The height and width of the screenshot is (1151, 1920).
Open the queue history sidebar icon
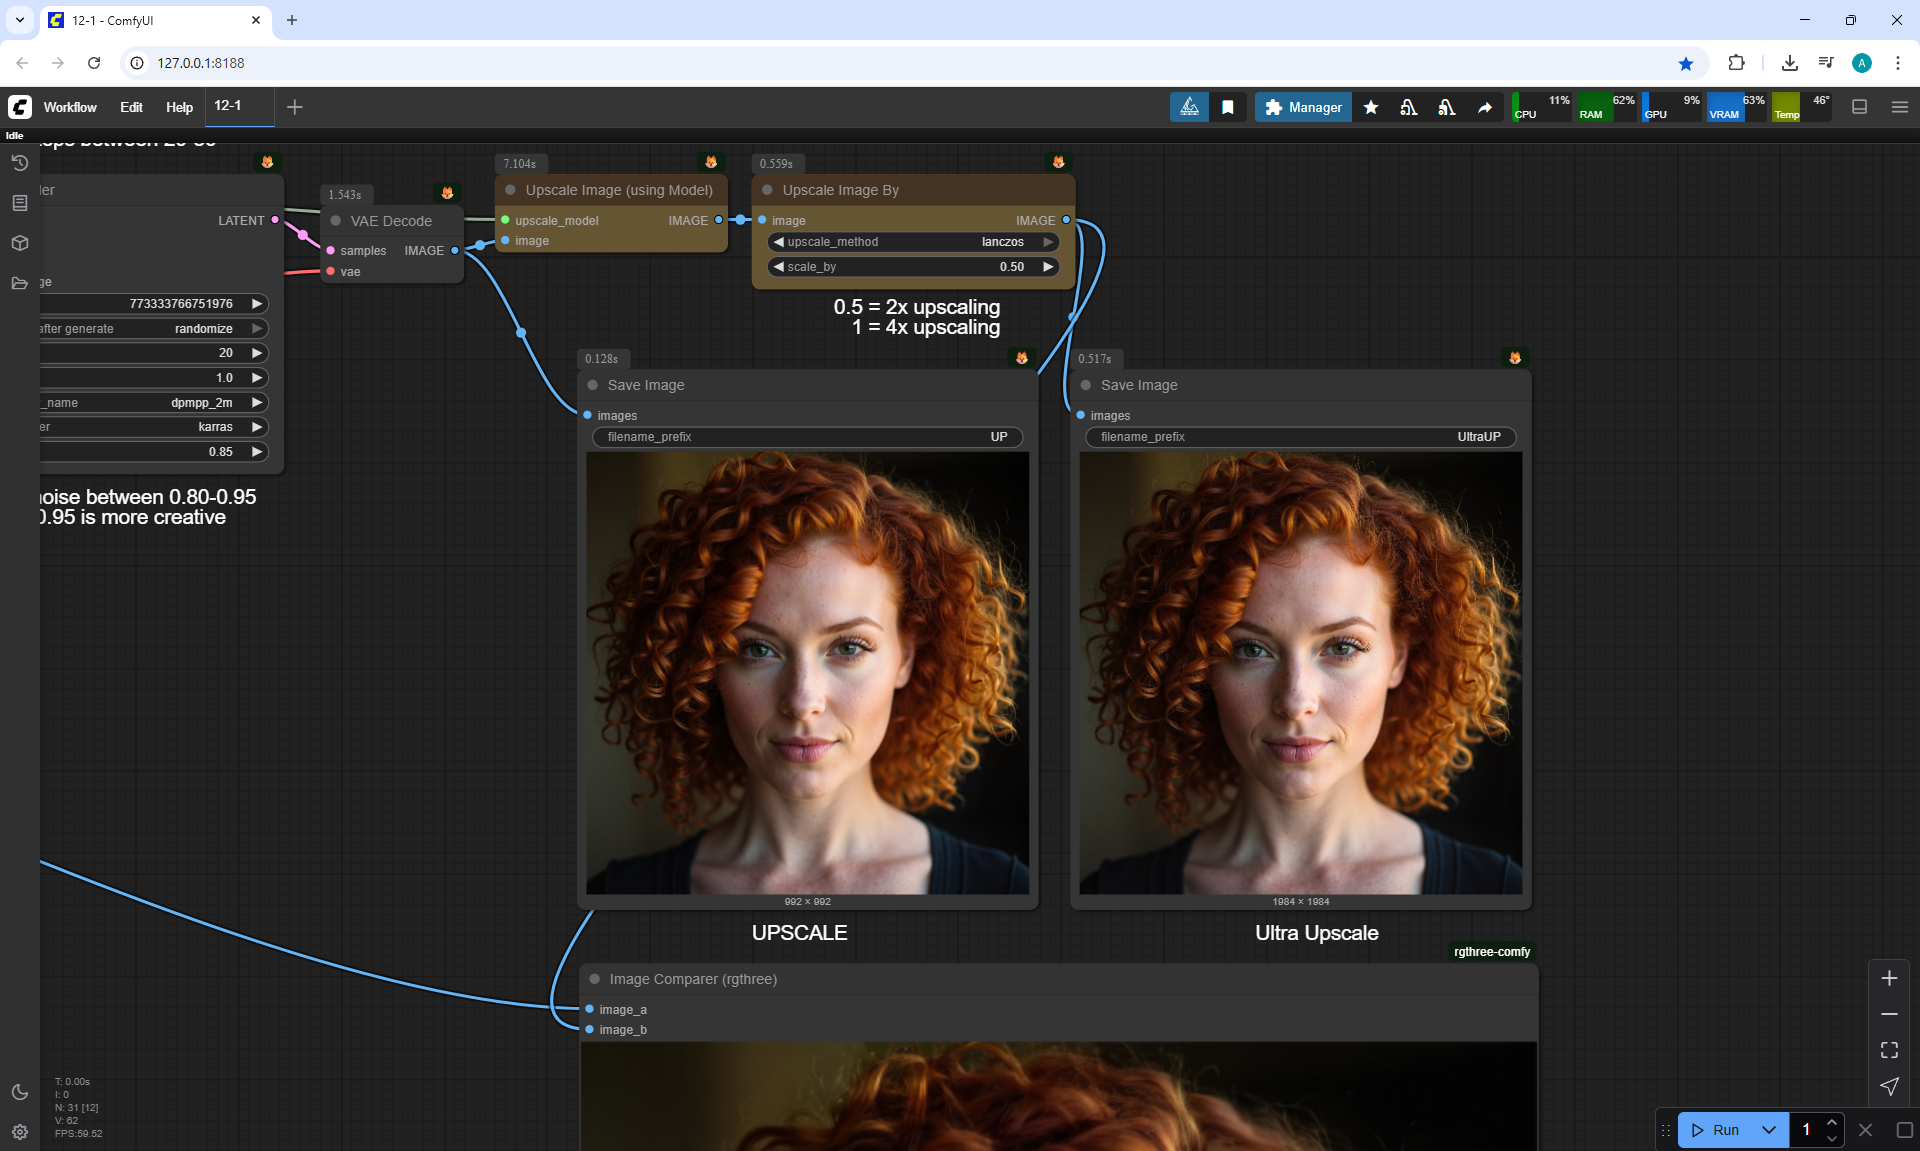19,163
